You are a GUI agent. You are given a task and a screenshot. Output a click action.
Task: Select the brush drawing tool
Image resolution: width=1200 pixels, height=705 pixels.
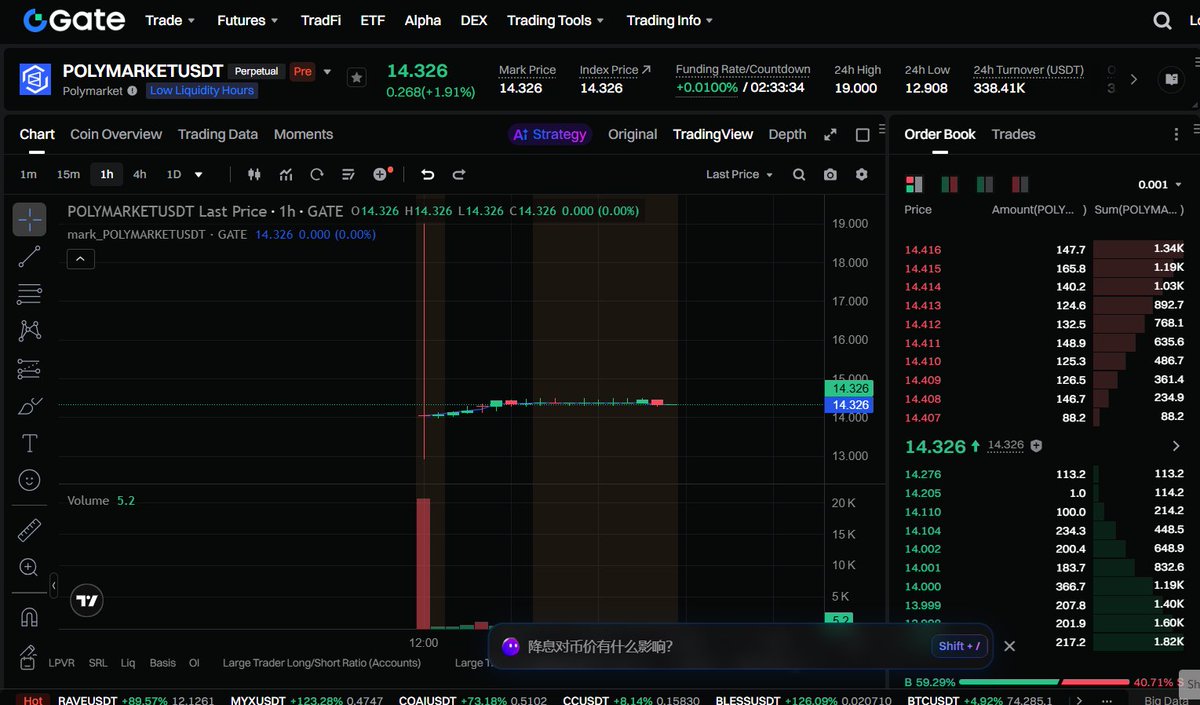pos(29,406)
